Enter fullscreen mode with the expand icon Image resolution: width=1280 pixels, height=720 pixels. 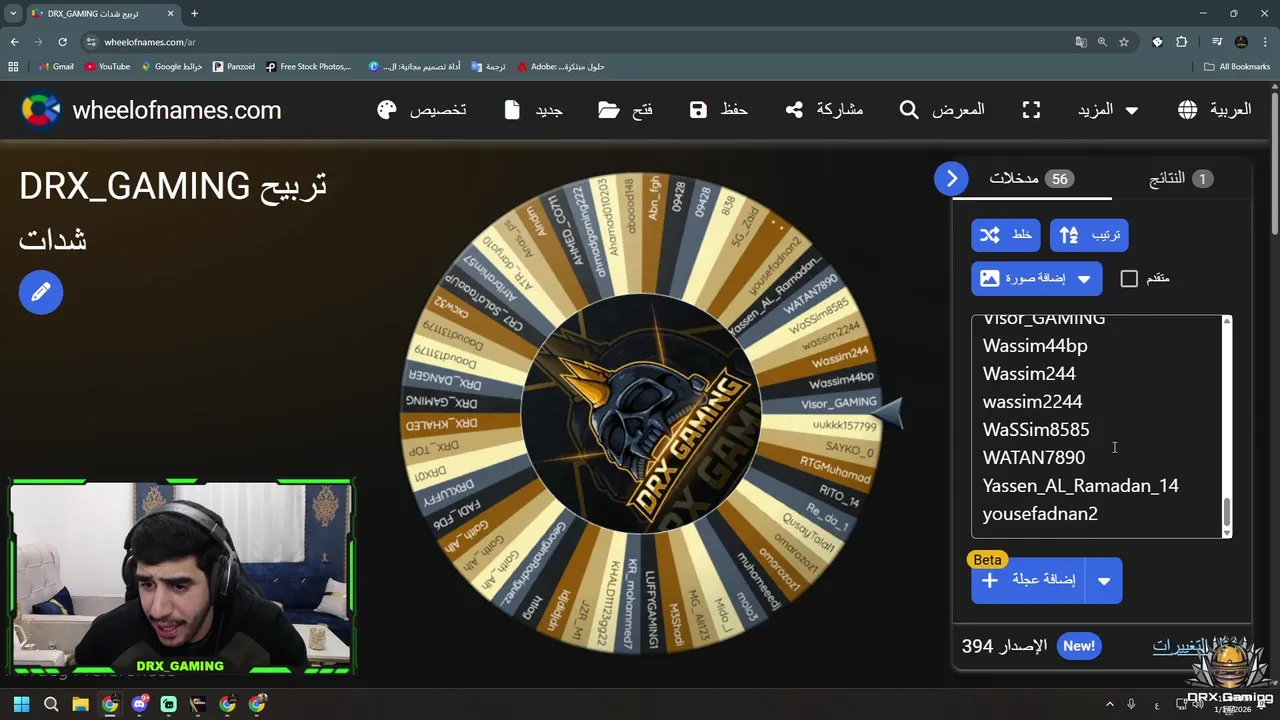pyautogui.click(x=1031, y=110)
